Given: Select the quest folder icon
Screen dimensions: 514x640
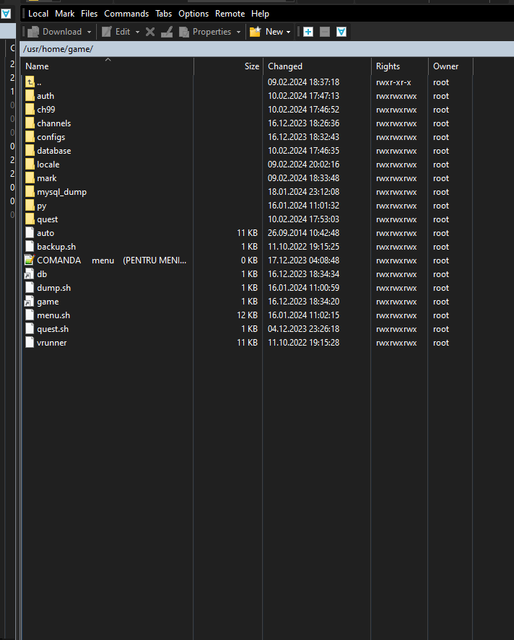Looking at the screenshot, I should 30,219.
